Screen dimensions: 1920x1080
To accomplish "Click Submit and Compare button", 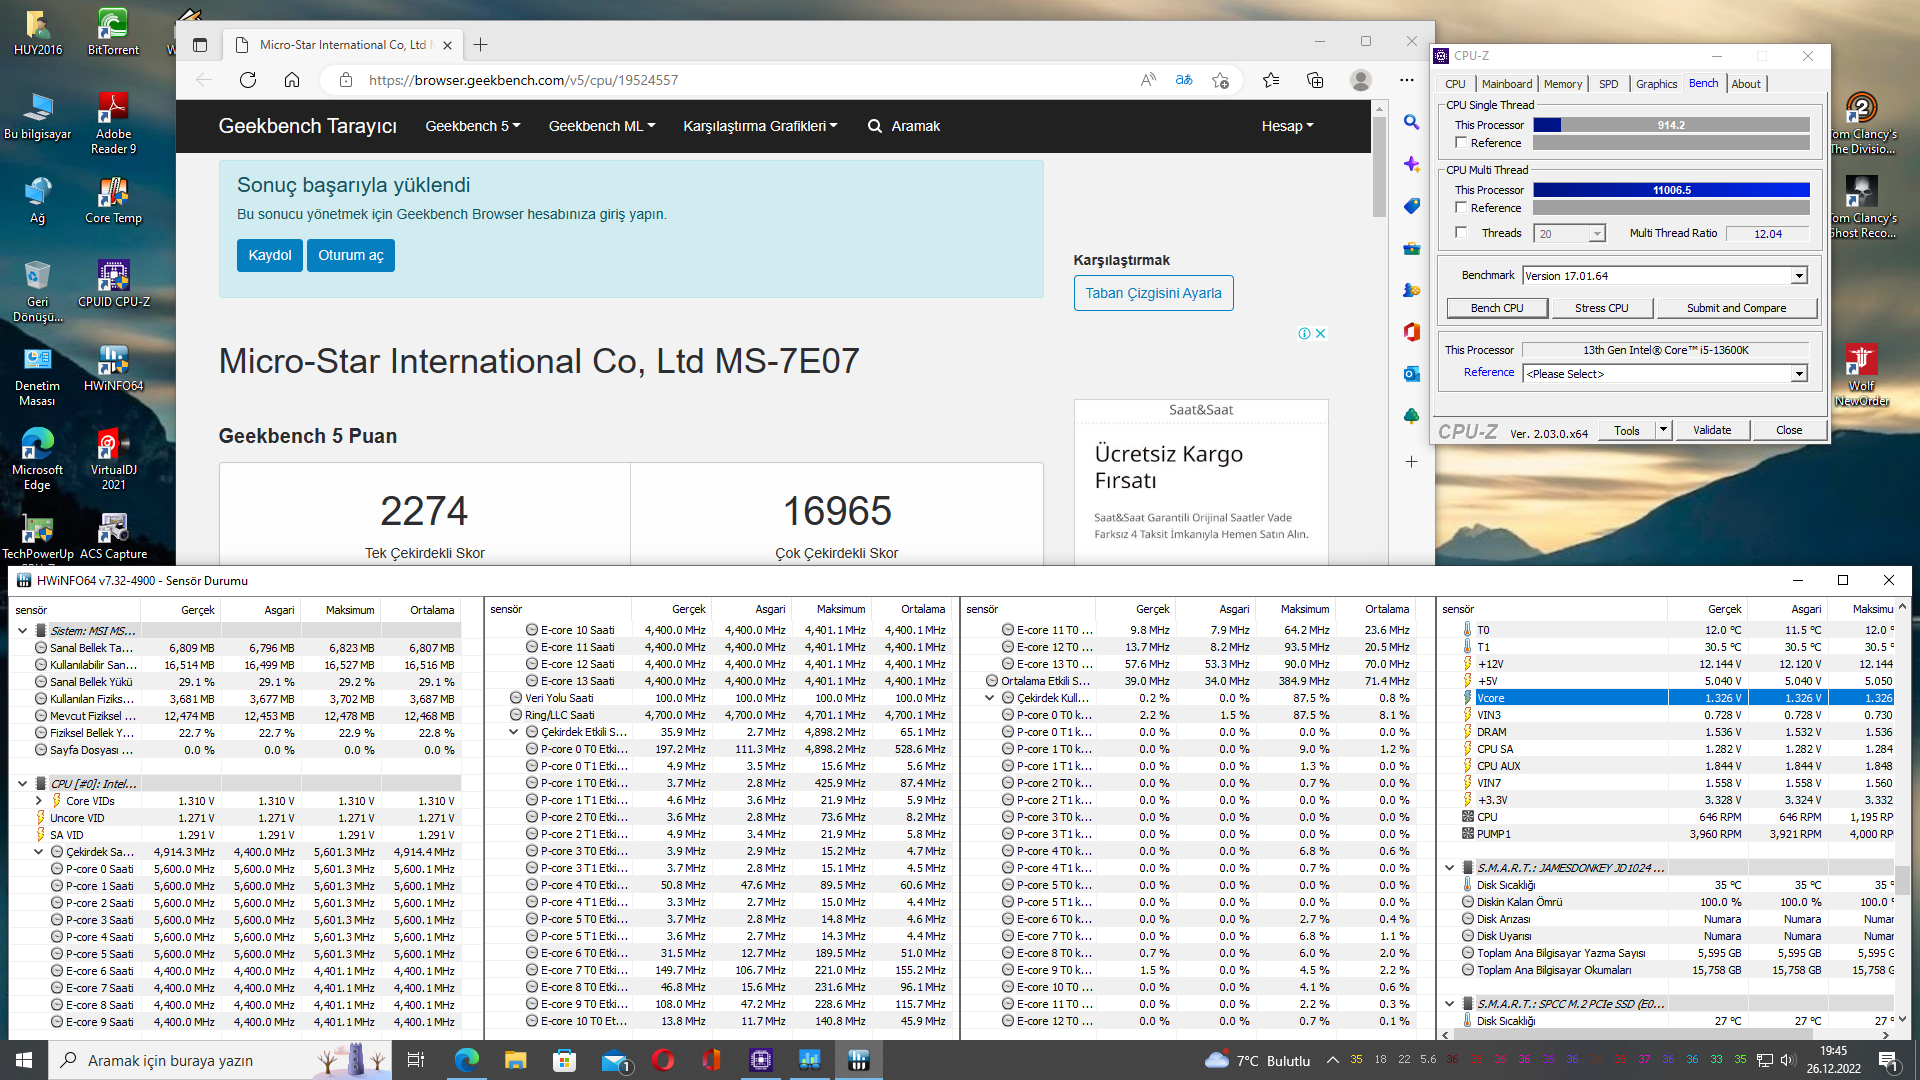I will point(1736,308).
